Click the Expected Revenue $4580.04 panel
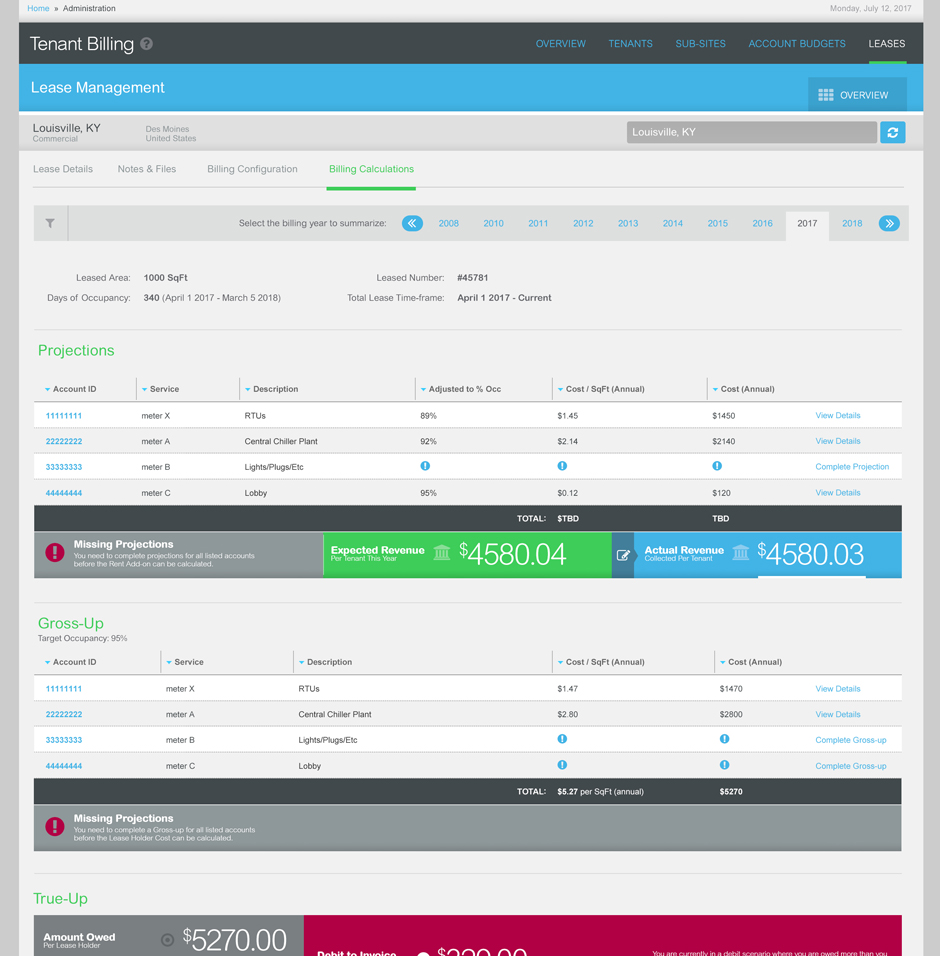The width and height of the screenshot is (940, 956). (x=467, y=555)
